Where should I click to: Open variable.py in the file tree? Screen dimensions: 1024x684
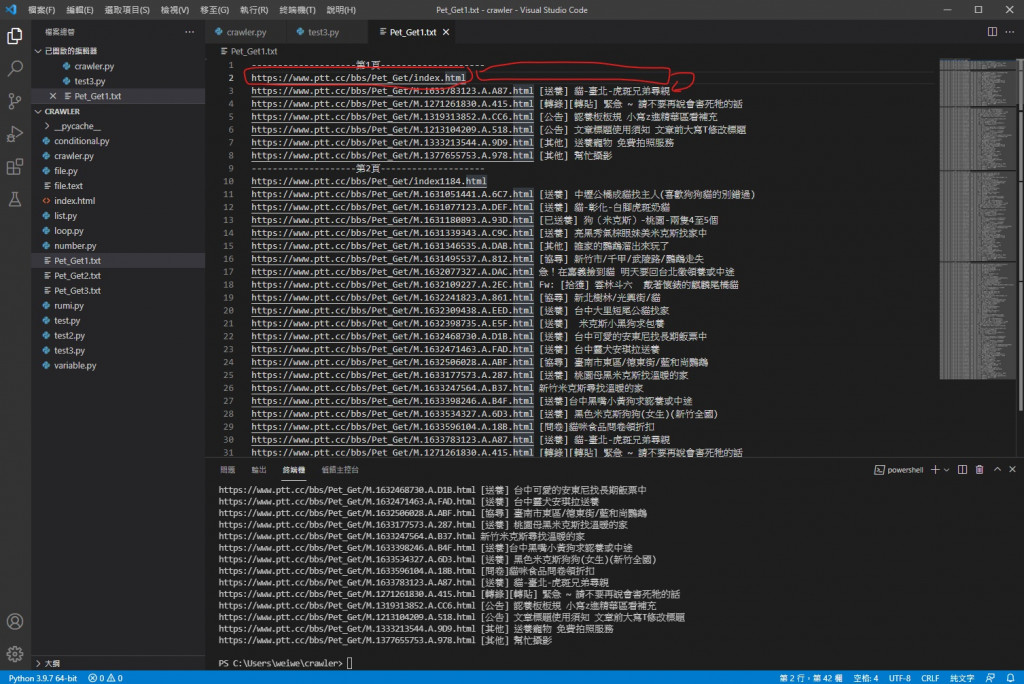75,366
